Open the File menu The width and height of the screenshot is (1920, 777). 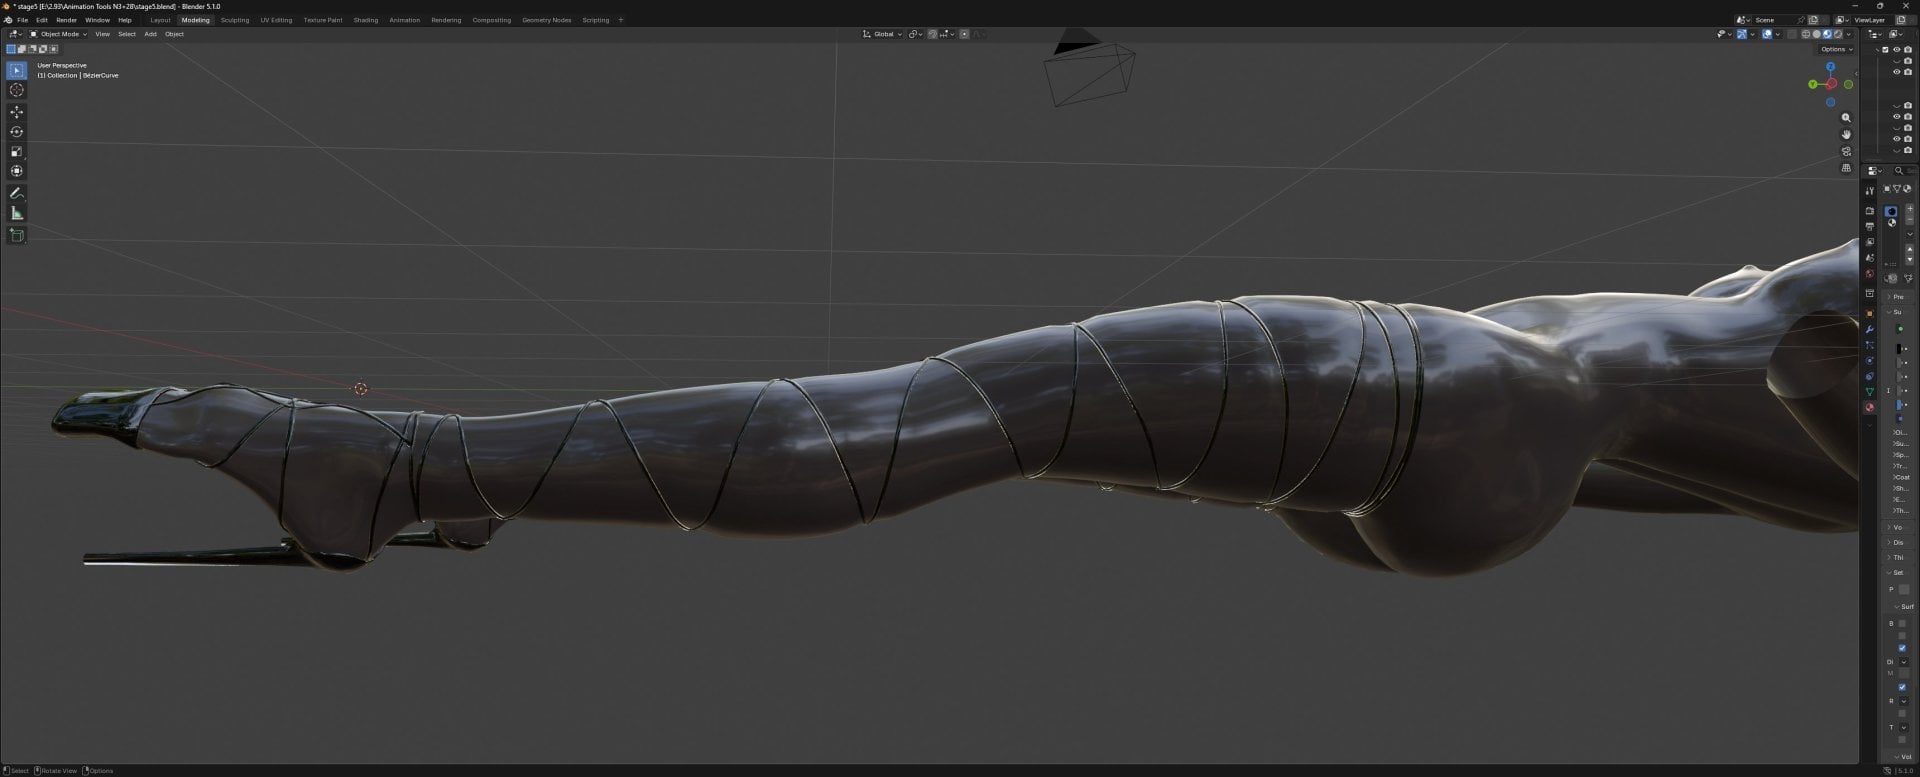pos(22,20)
